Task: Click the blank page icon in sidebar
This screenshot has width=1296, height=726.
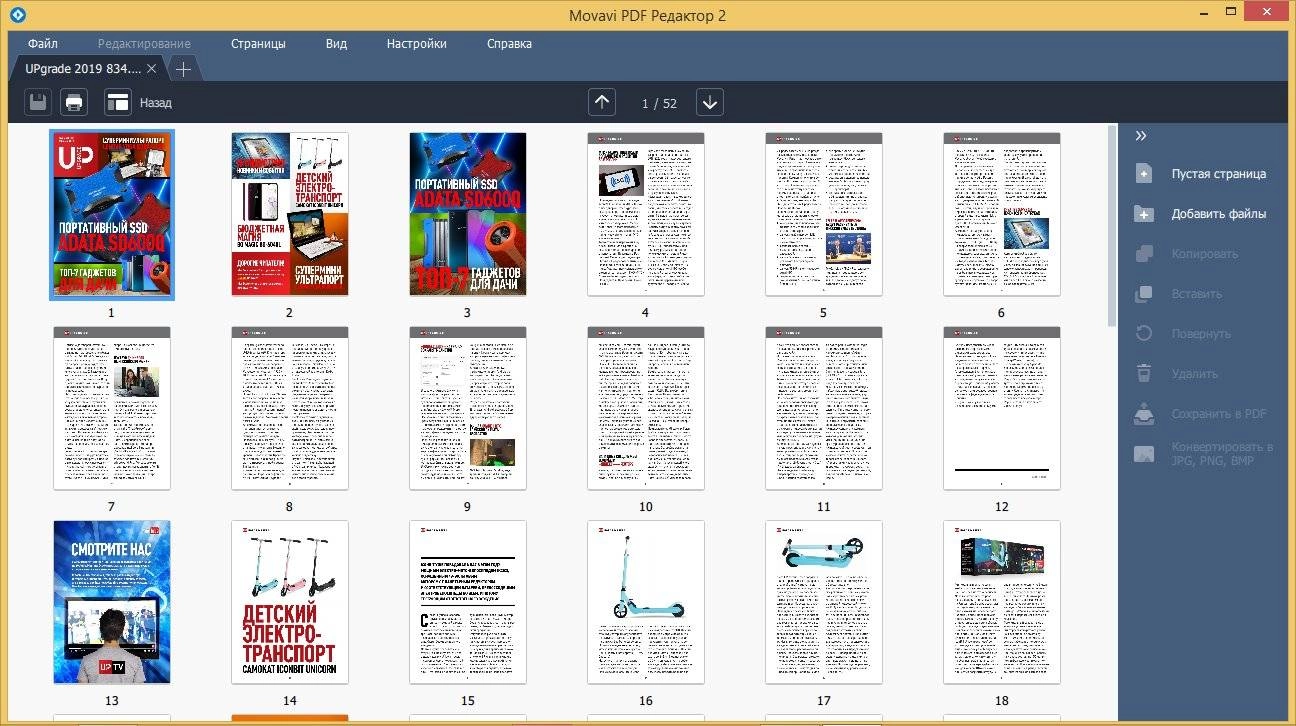Action: pyautogui.click(x=1144, y=173)
